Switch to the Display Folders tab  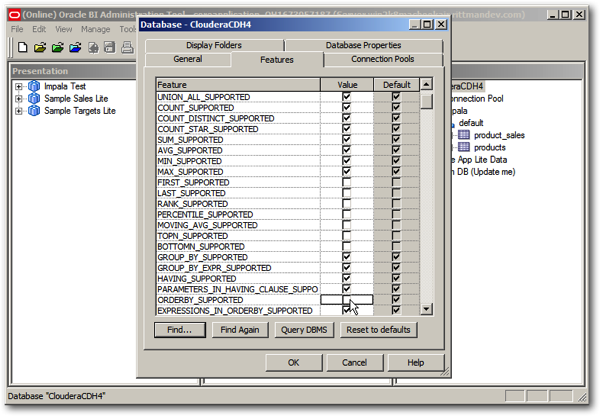214,45
